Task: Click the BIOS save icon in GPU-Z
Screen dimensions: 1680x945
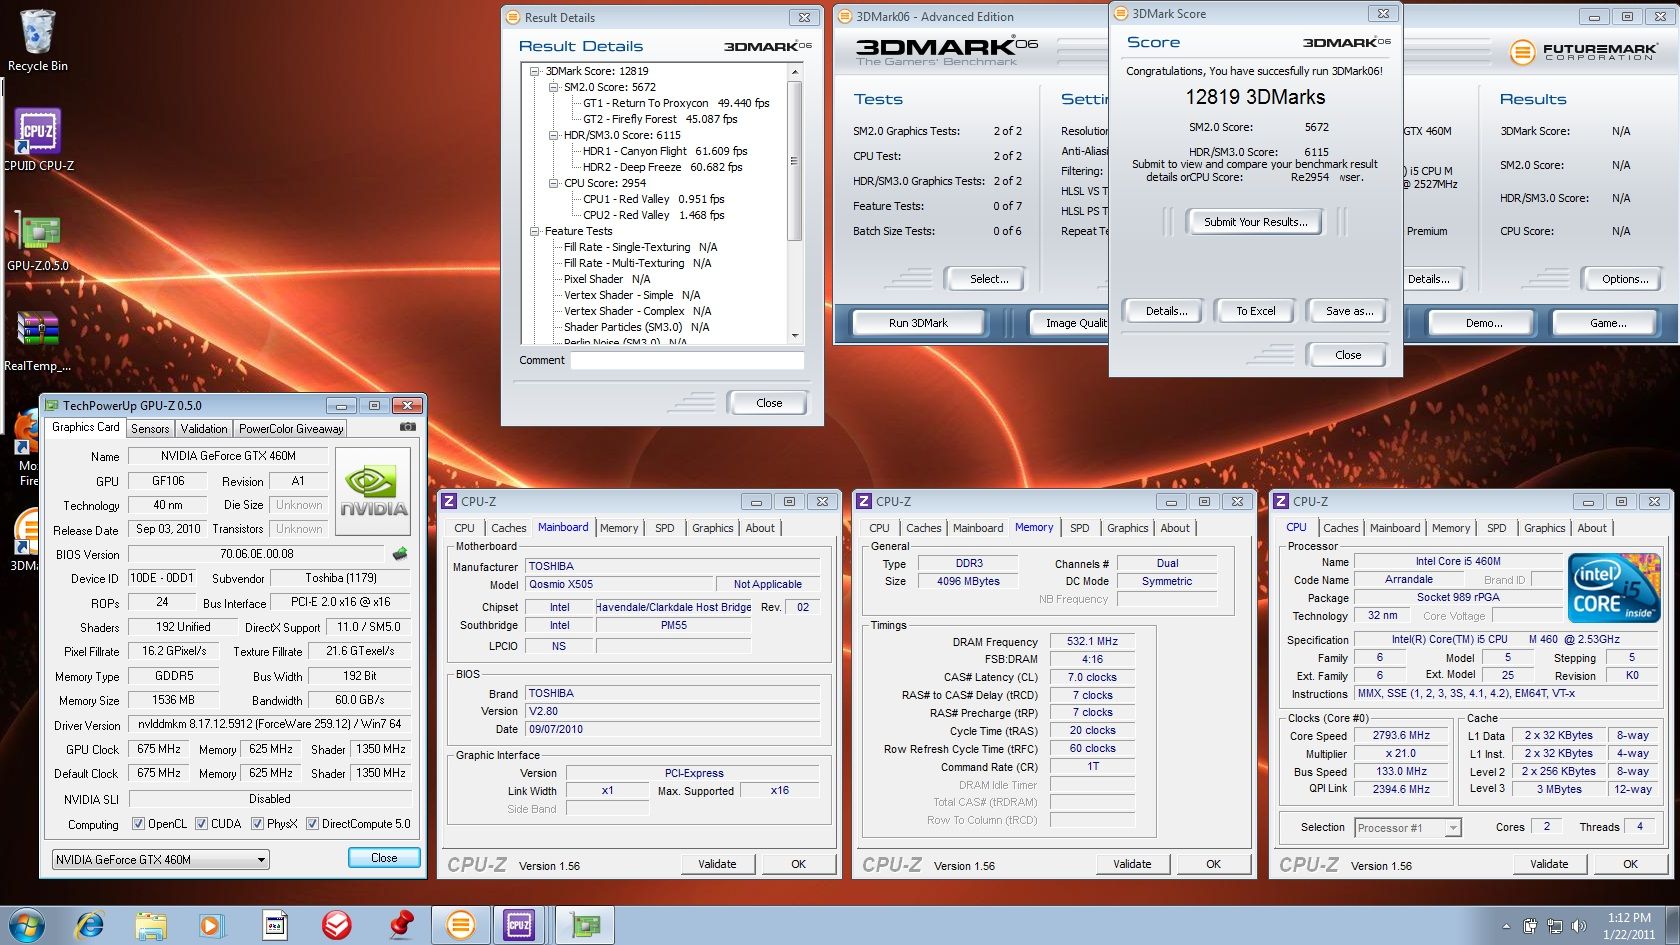Action: tap(400, 553)
